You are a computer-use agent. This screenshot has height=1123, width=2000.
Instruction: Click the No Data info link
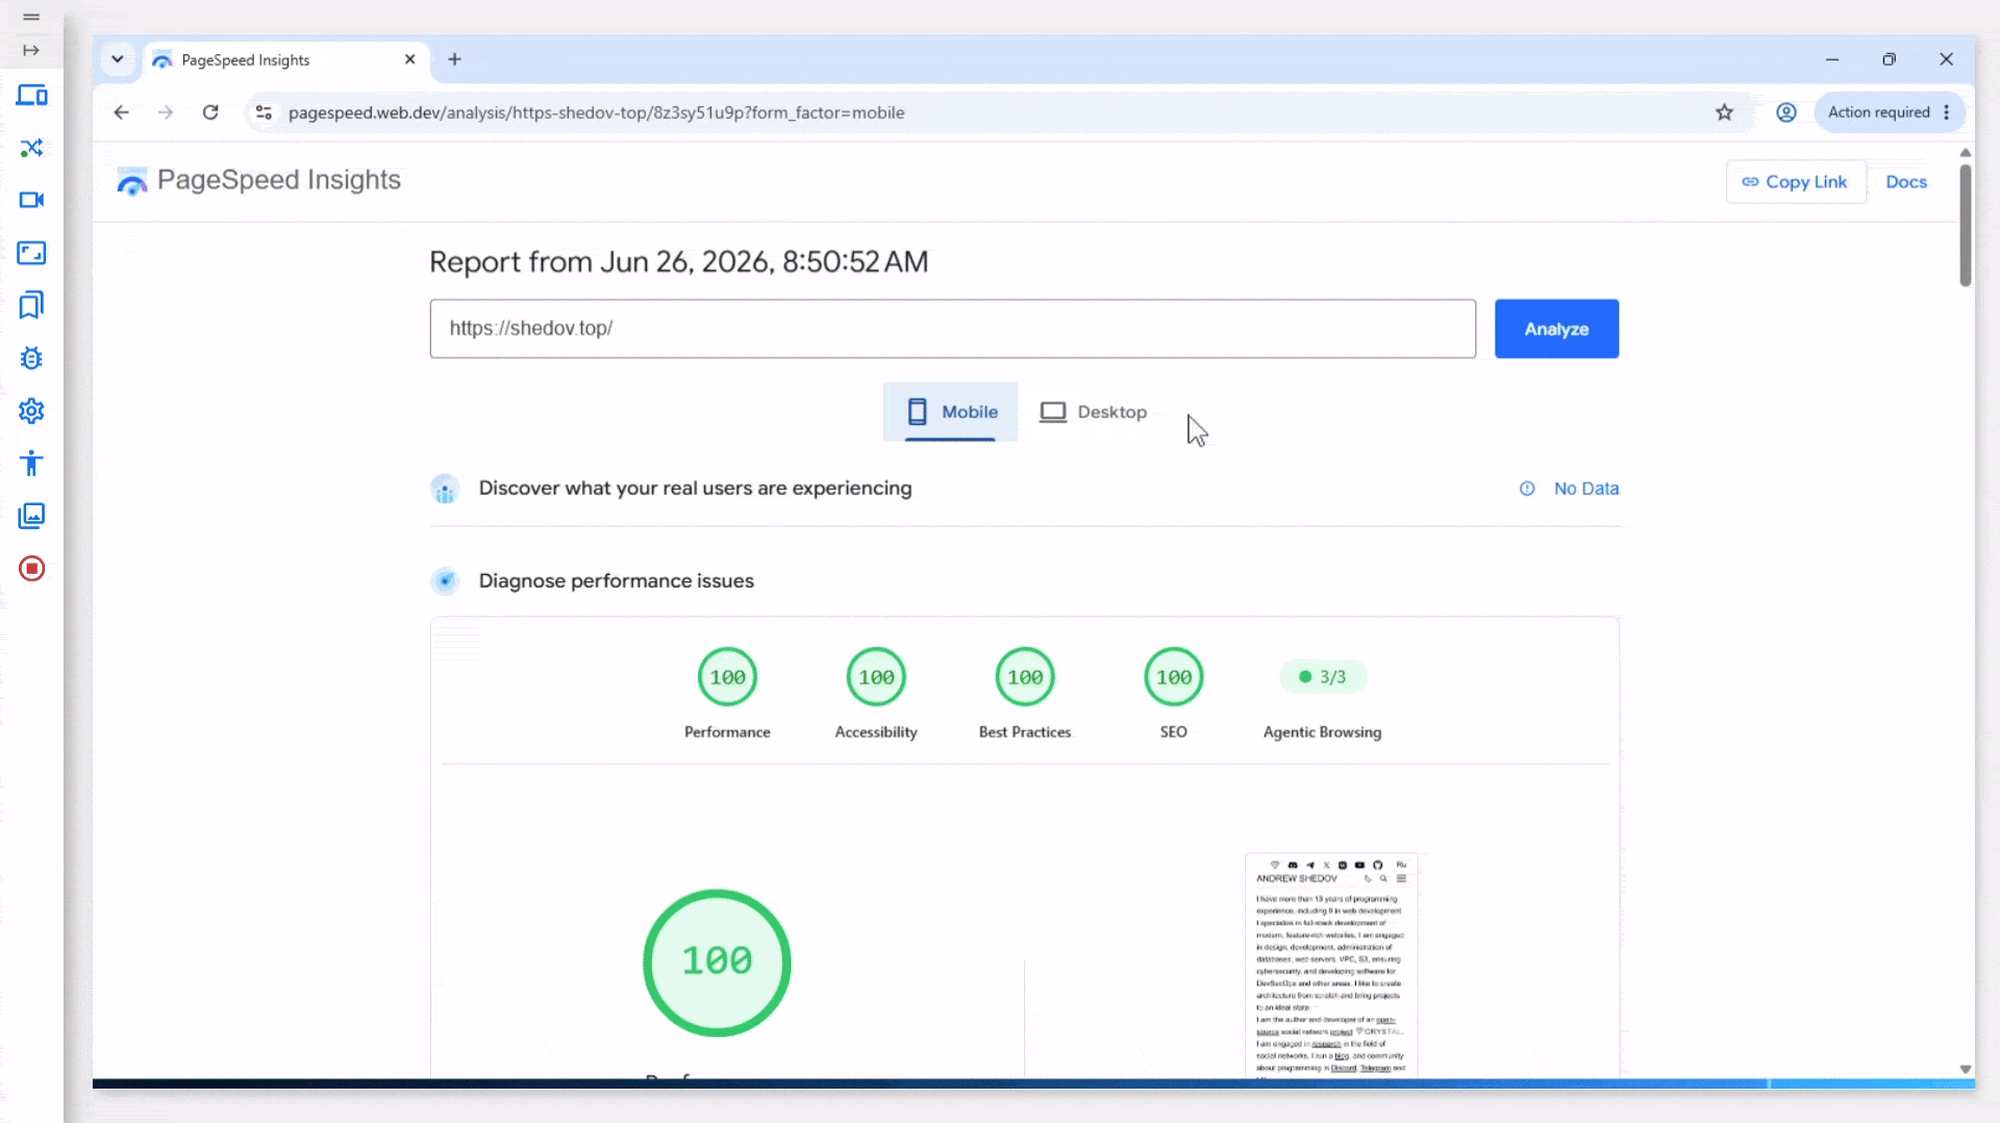1569,488
